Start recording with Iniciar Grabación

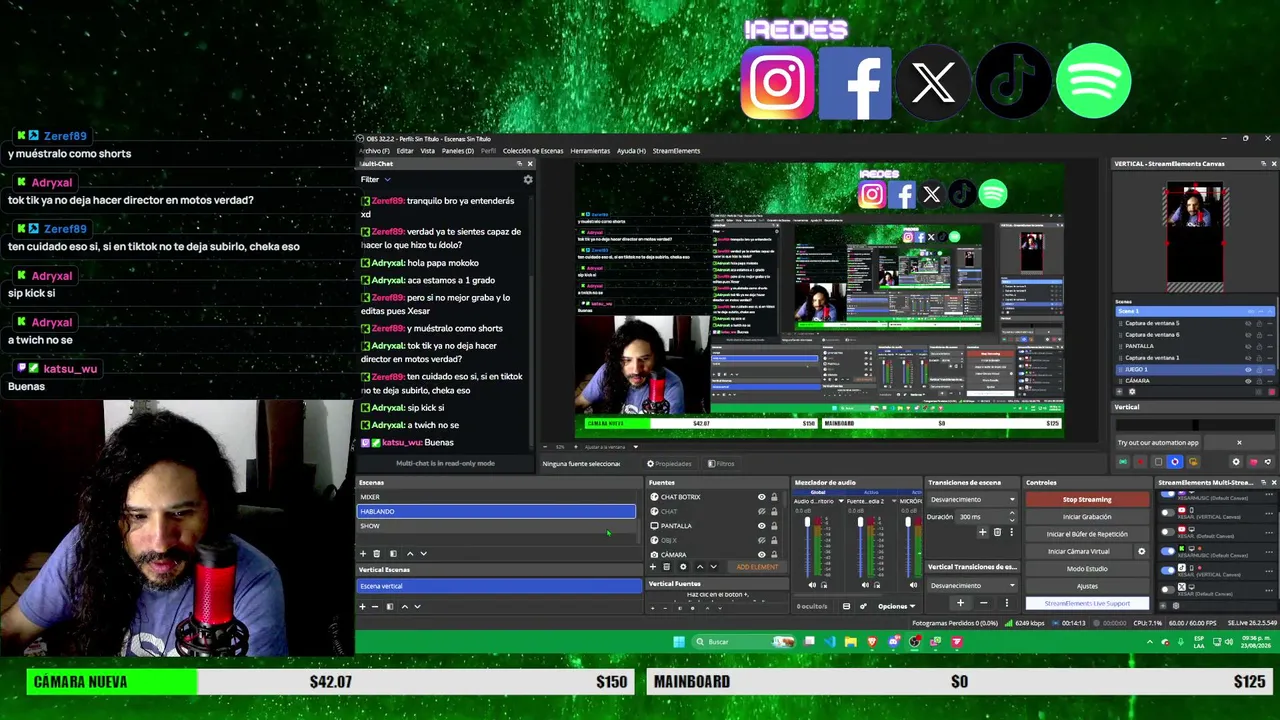coord(1087,517)
